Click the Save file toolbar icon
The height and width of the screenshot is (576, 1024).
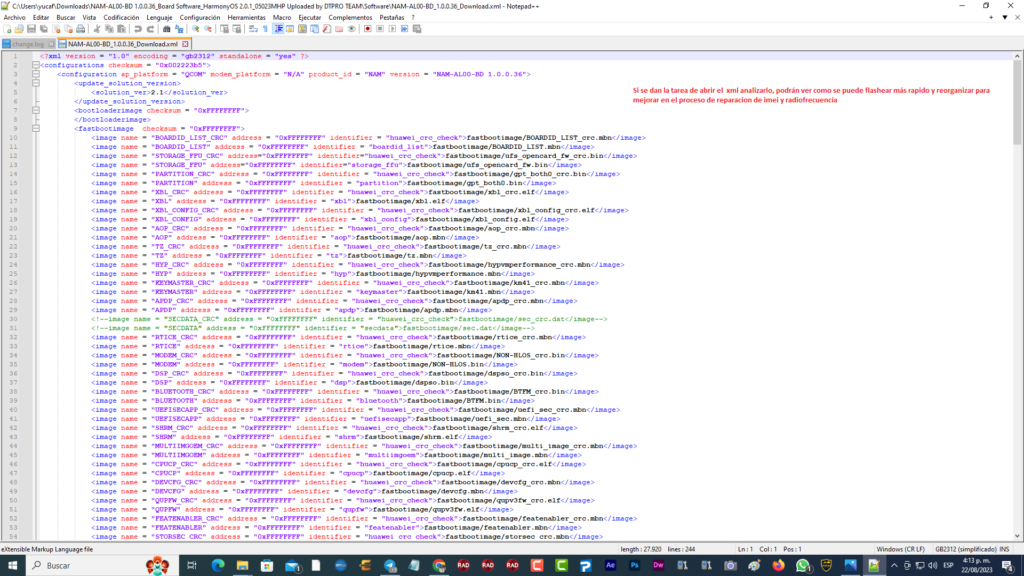click(31, 30)
